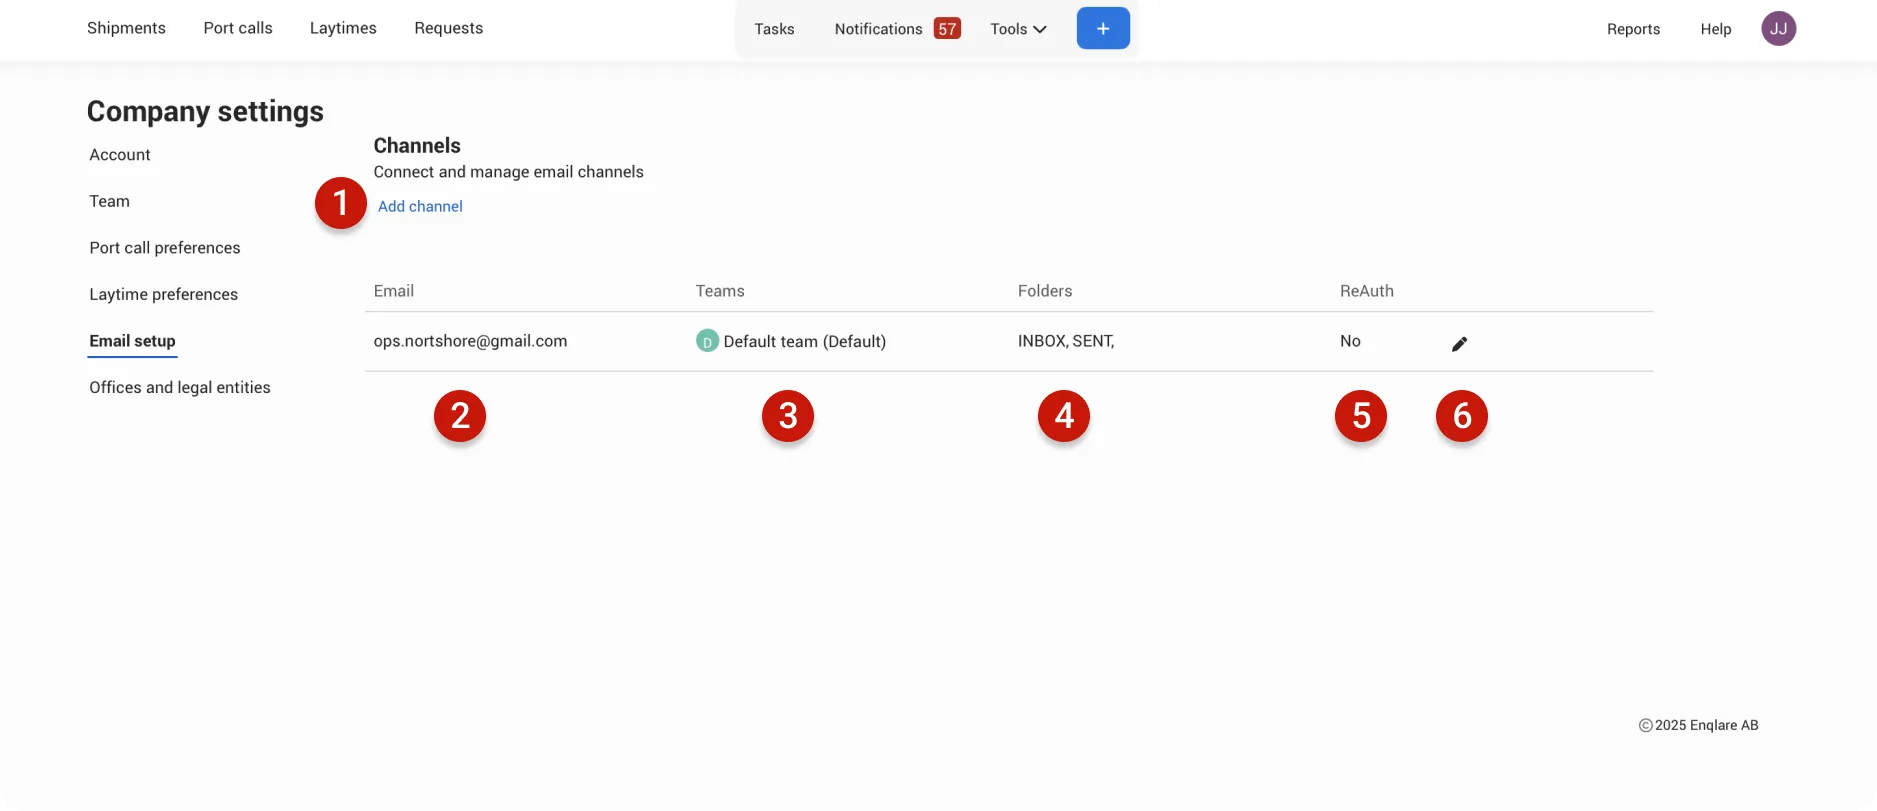This screenshot has width=1877, height=811.
Task: Click the INBOX, SENT folders cell
Action: [x=1066, y=341]
